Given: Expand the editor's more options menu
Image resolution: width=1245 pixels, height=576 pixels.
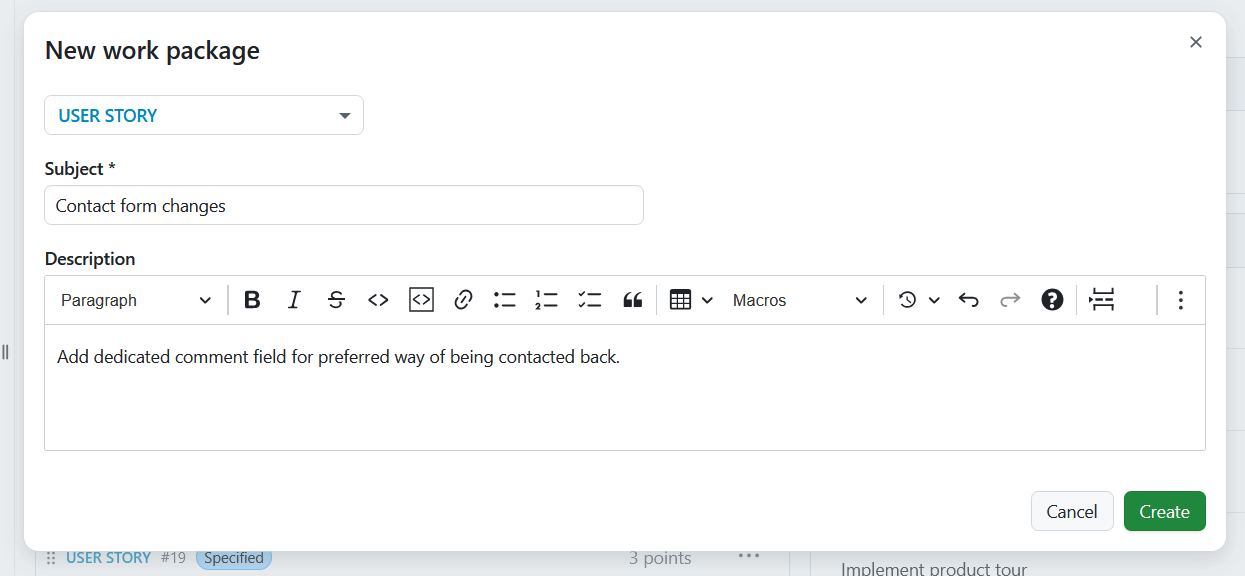Looking at the screenshot, I should pyautogui.click(x=1180, y=299).
